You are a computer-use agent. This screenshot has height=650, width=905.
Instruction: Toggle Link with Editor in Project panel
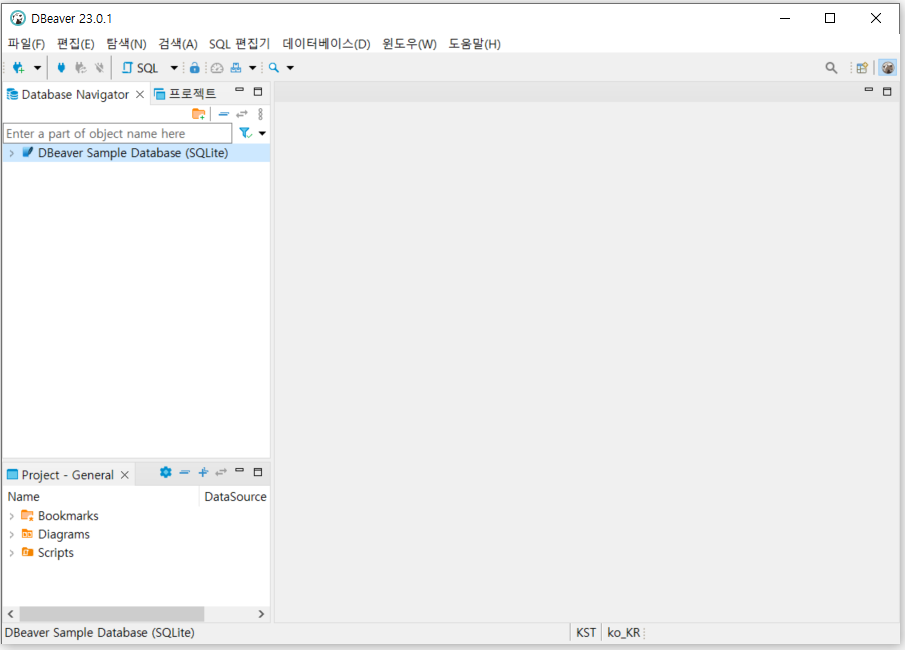tap(221, 472)
